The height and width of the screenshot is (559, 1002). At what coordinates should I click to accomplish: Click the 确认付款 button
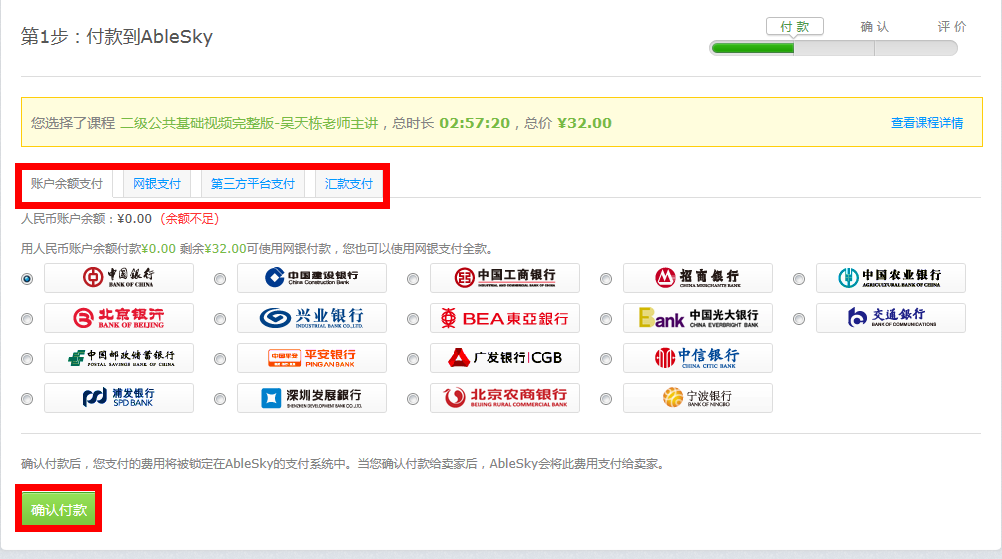[59, 509]
